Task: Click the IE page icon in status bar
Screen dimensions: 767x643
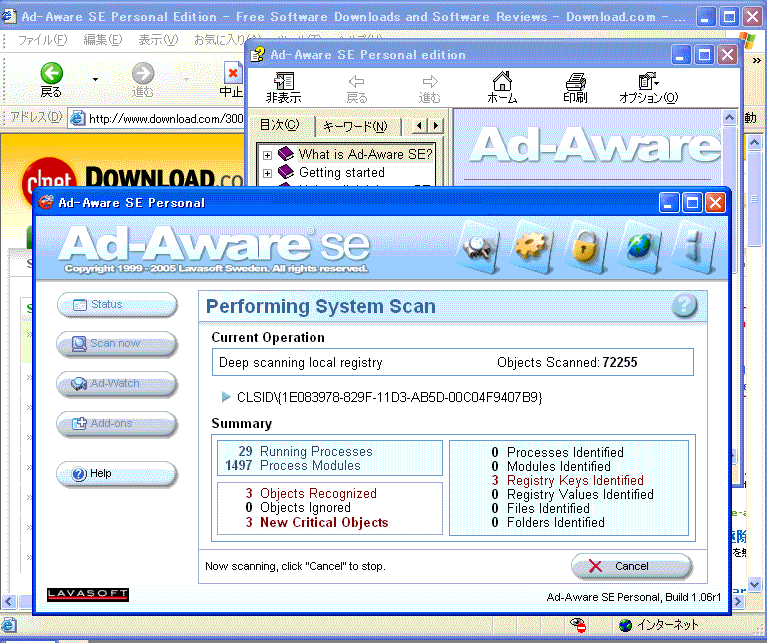Action: click(9, 625)
